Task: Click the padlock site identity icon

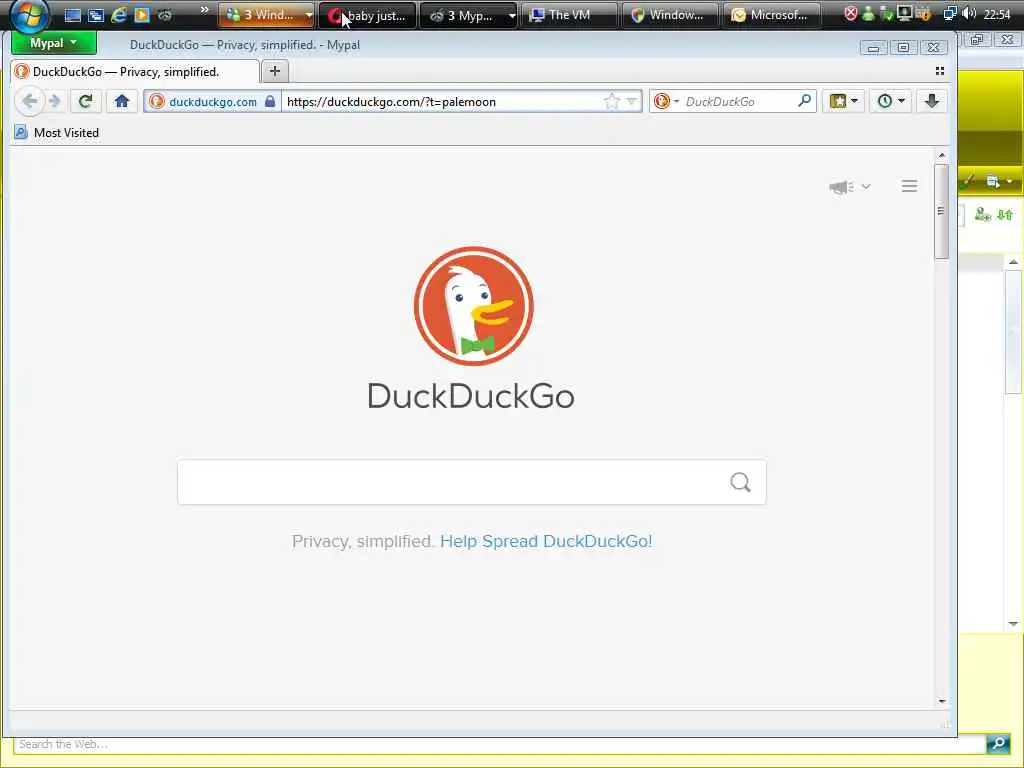Action: [270, 101]
